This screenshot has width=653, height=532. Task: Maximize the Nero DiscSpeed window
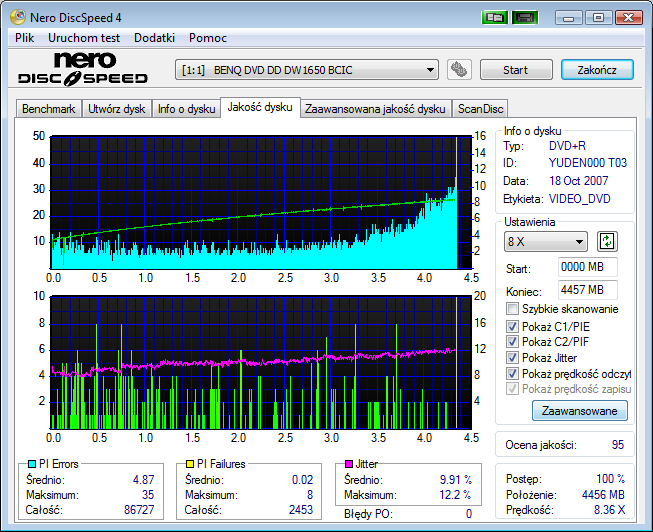598,17
